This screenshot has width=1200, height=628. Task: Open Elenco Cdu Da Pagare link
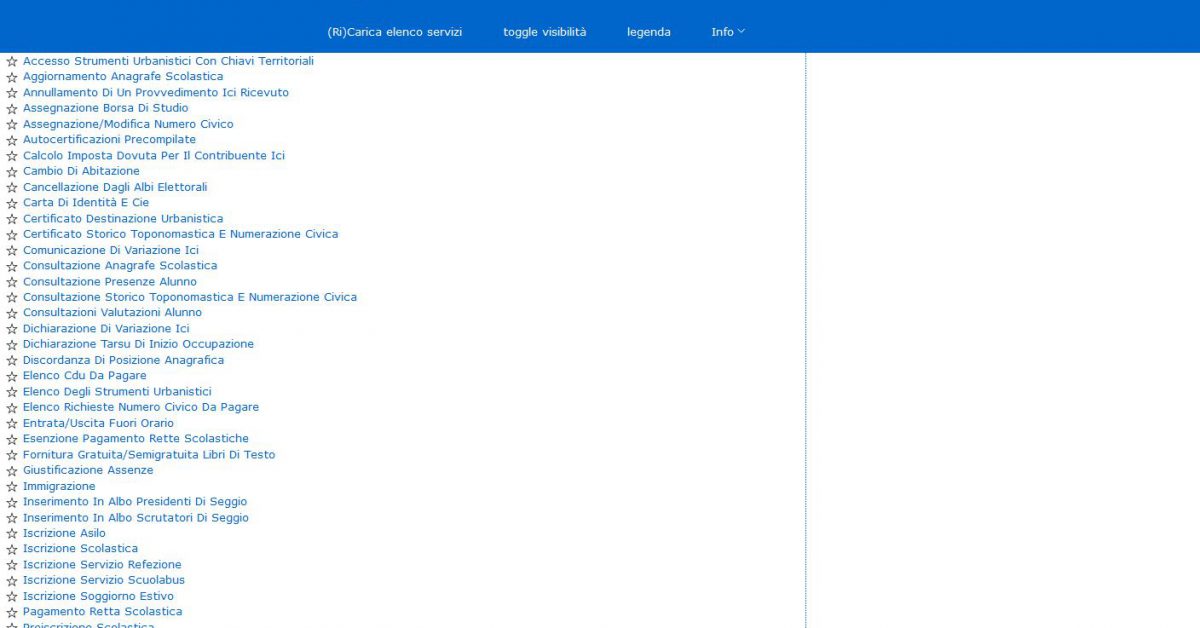coord(85,375)
